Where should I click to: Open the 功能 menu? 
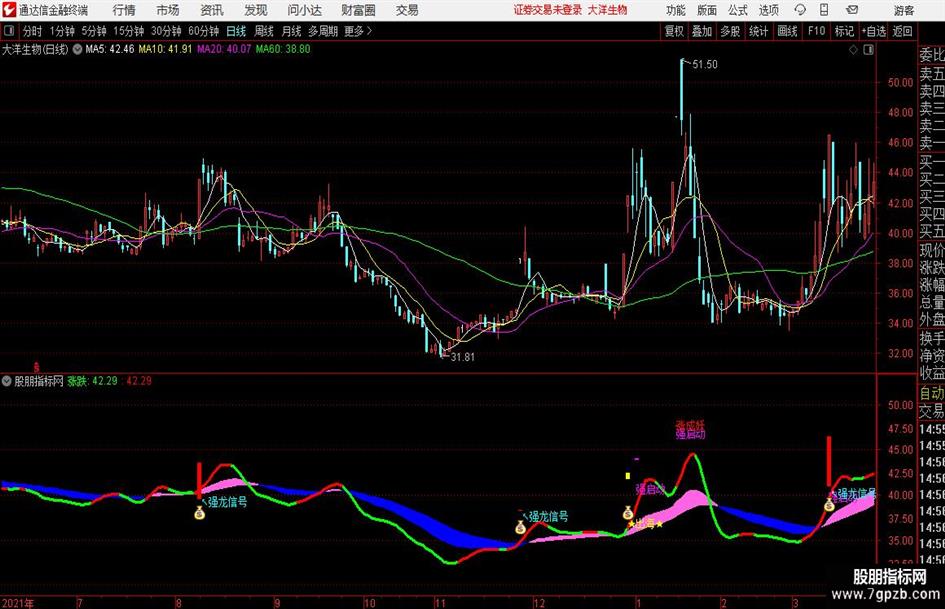click(x=676, y=10)
